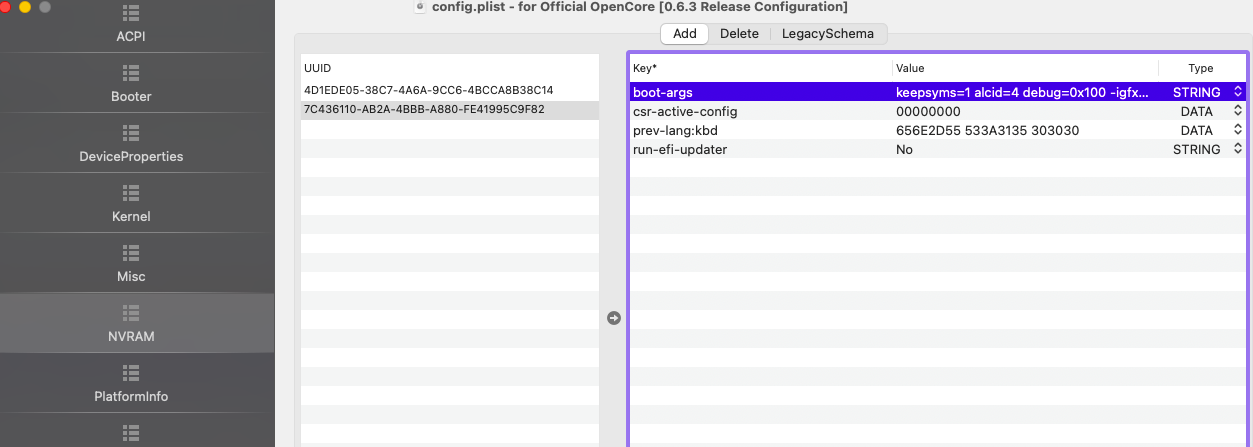The height and width of the screenshot is (447, 1253).
Task: Expand Type selector for prev-lang:kbd
Action: tap(1238, 130)
